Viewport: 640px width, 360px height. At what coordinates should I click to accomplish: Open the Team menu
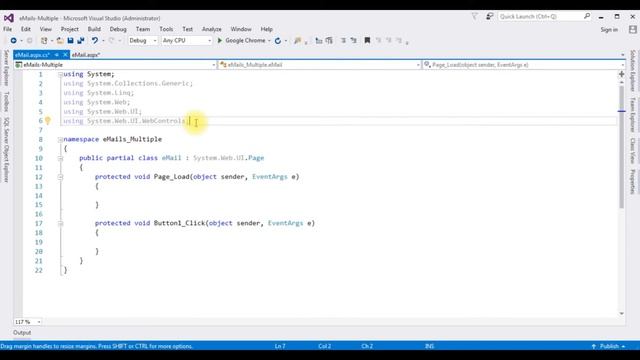click(143, 29)
